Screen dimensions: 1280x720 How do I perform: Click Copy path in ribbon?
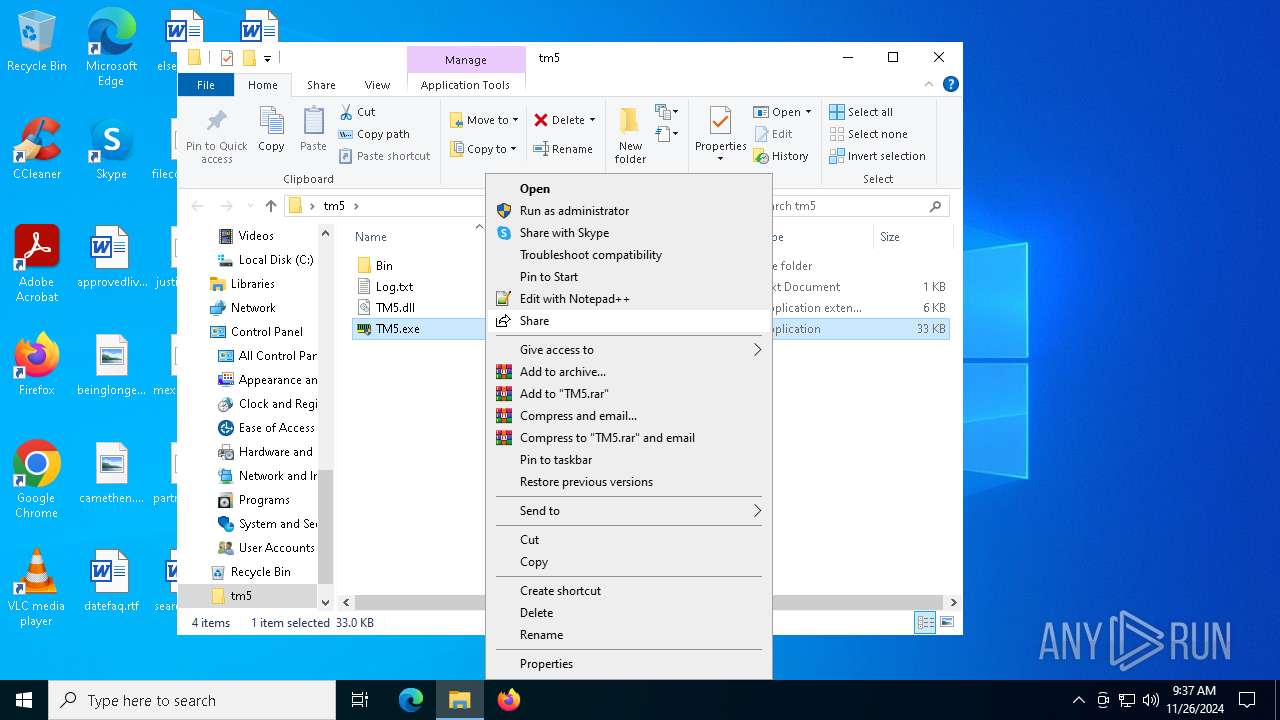(374, 134)
